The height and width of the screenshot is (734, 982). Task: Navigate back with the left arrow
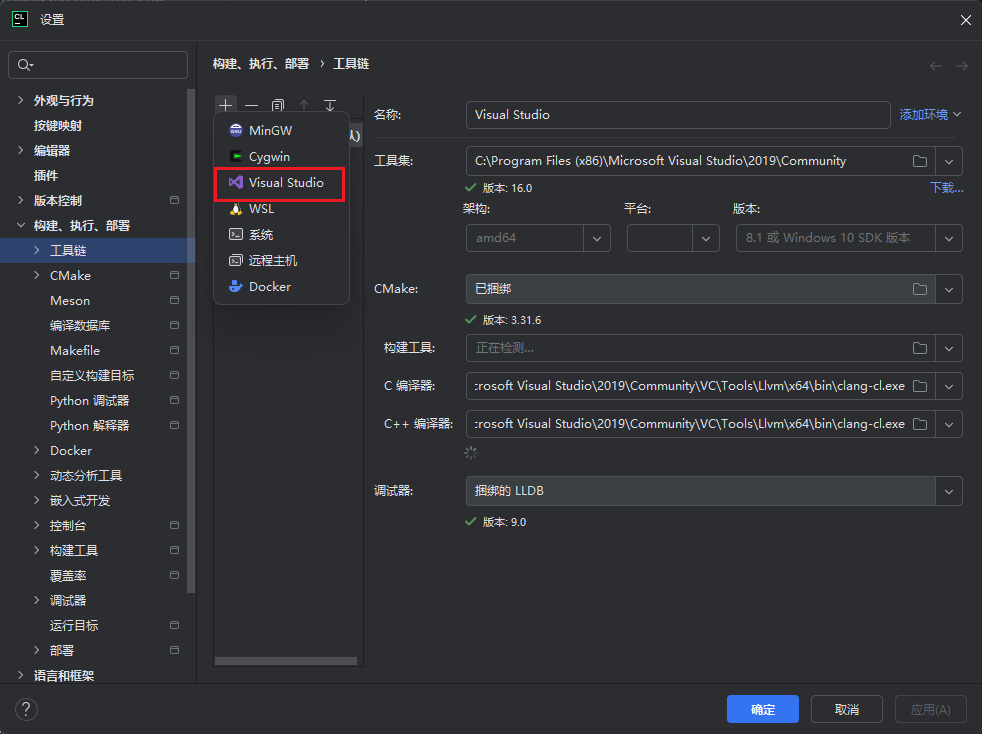pyautogui.click(x=936, y=65)
